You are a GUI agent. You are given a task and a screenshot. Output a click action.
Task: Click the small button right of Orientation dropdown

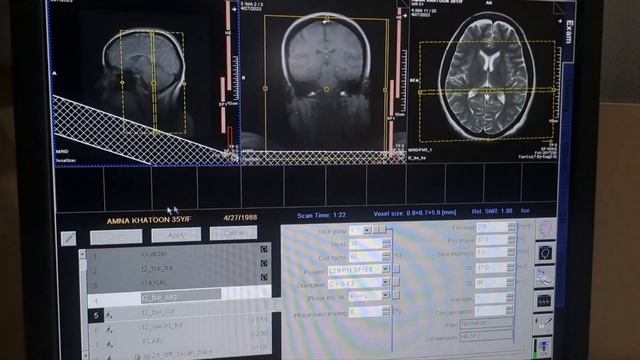(396, 282)
